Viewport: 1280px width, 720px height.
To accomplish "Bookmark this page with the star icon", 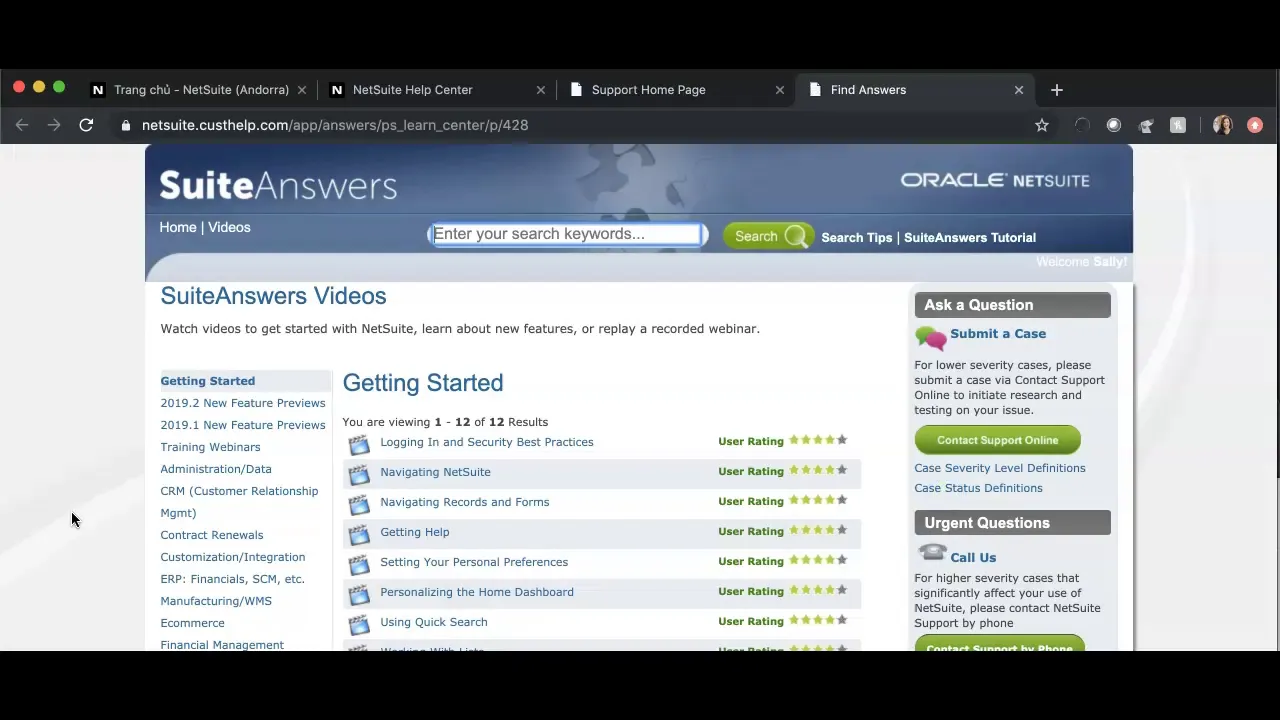I will (1042, 125).
